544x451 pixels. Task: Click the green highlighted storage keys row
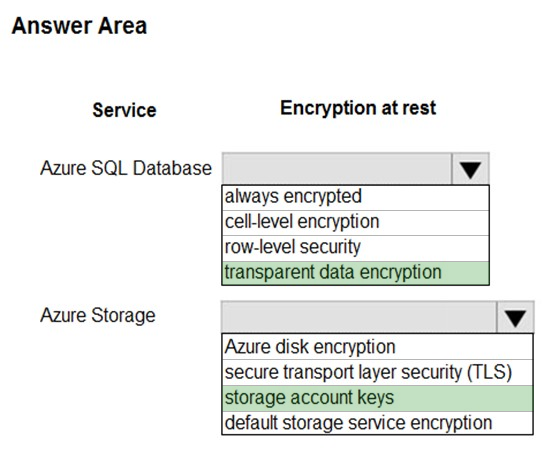377,398
